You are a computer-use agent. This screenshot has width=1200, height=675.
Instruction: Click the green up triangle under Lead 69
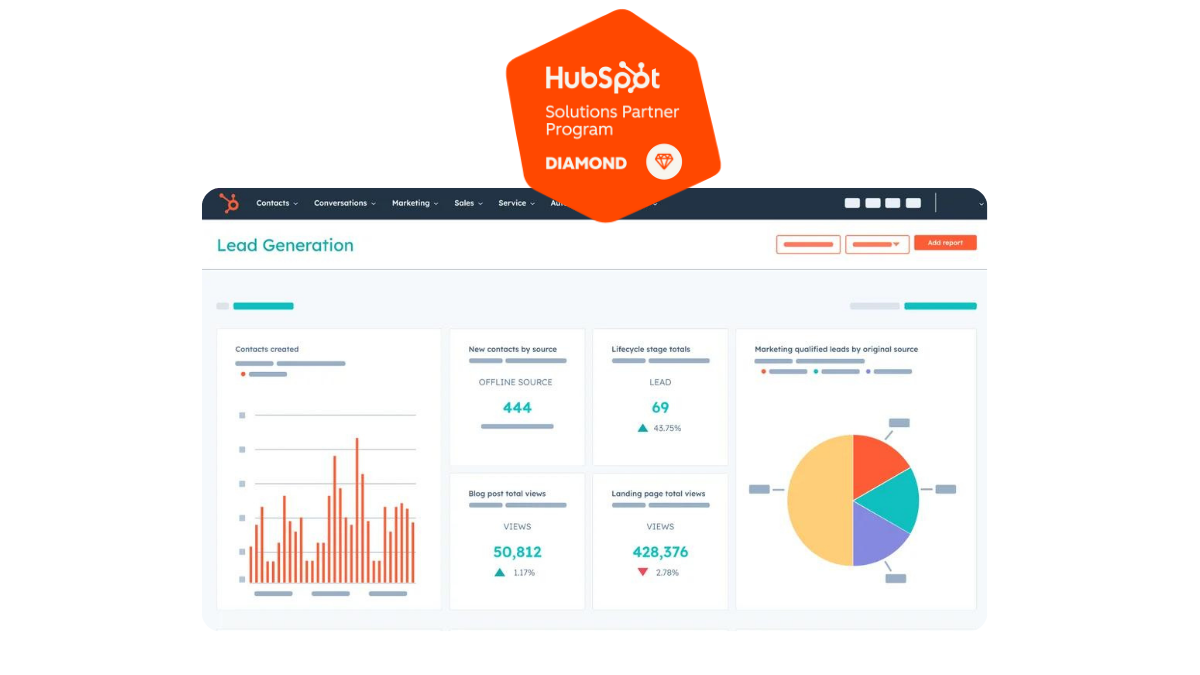643,428
